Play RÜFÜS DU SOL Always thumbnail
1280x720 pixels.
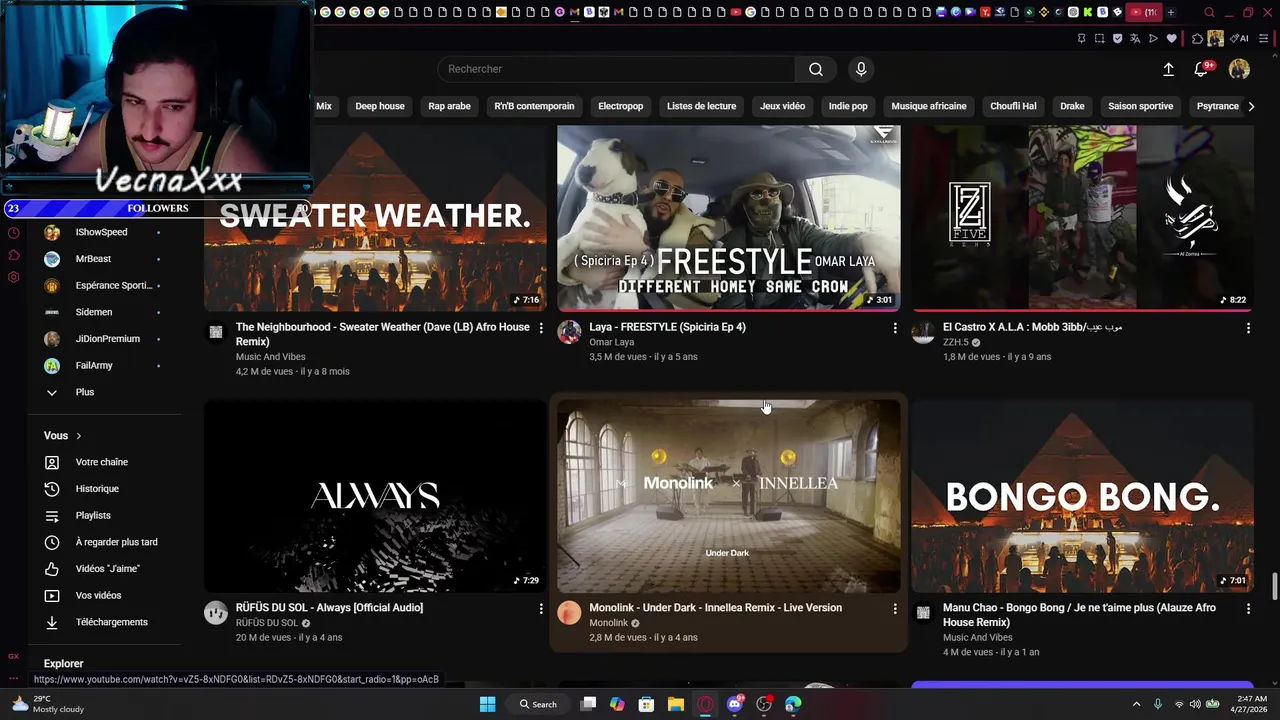(375, 496)
